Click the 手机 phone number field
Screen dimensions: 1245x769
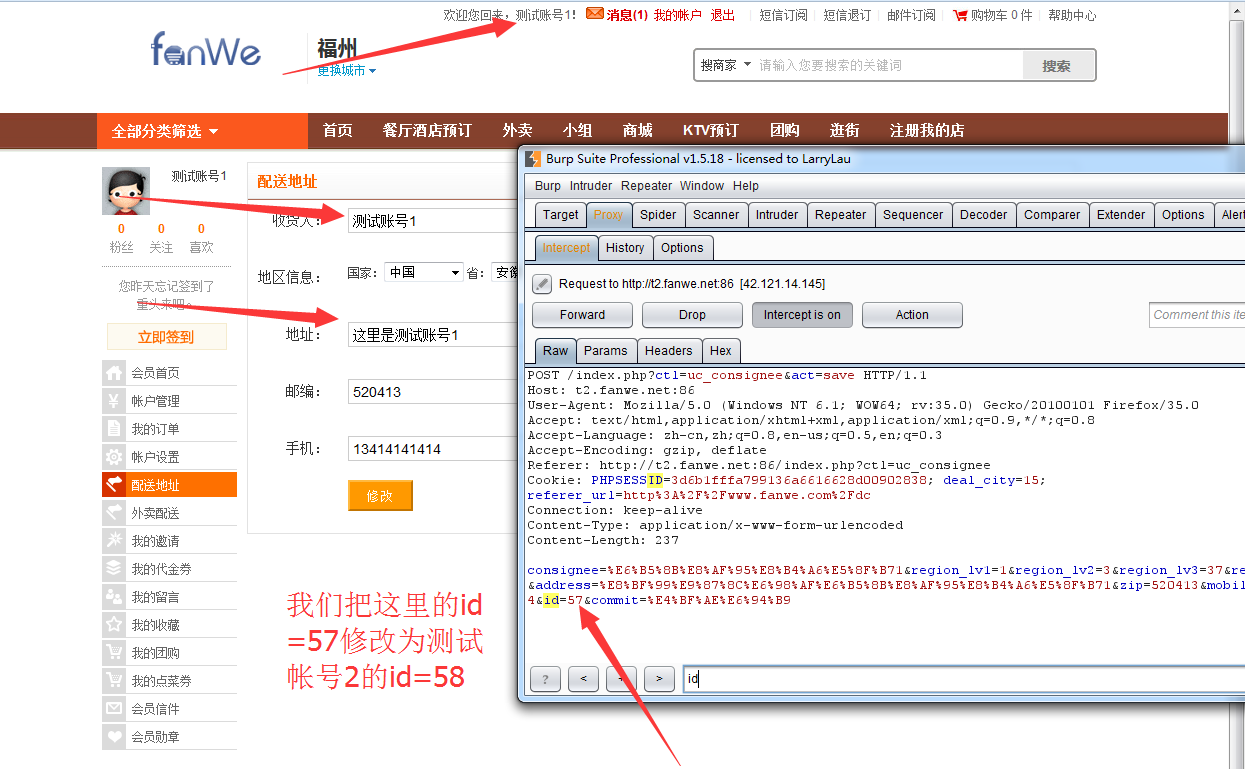(x=432, y=449)
